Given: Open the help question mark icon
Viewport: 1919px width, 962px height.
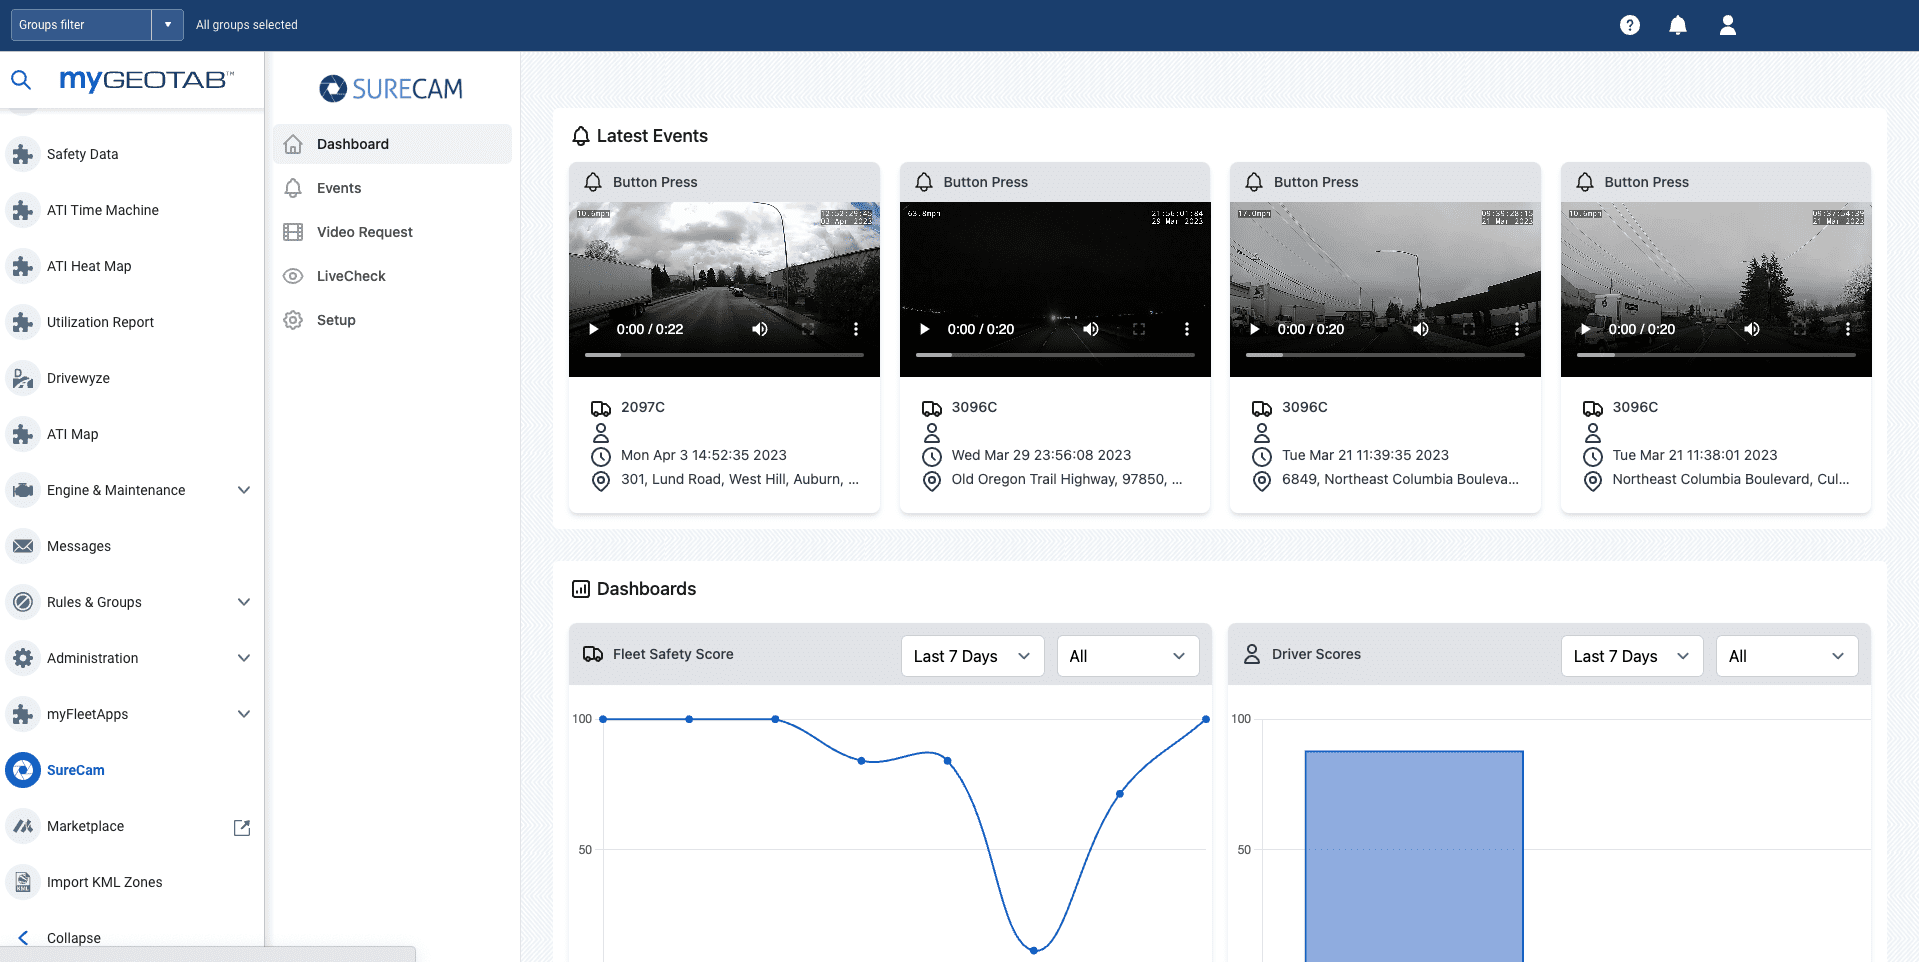Looking at the screenshot, I should point(1630,25).
